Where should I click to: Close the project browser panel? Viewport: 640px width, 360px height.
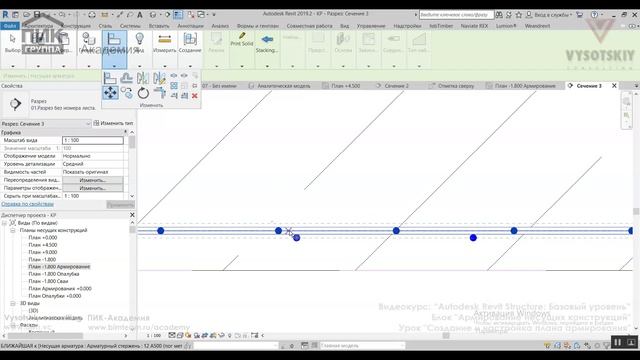pos(132,215)
